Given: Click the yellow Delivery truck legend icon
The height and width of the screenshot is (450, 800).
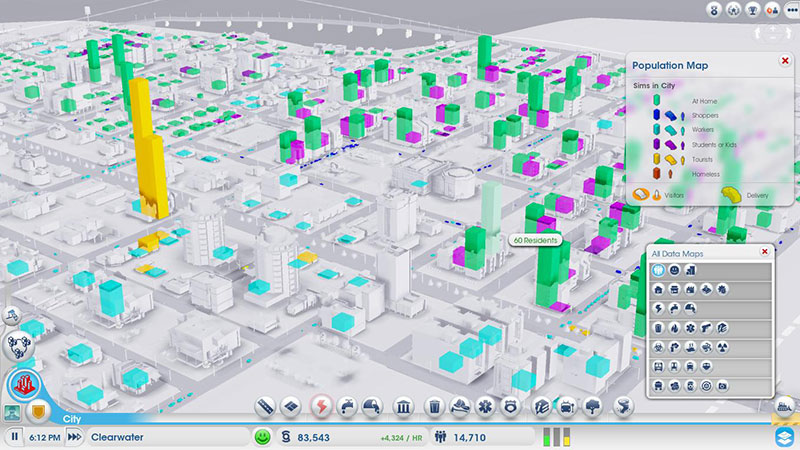Looking at the screenshot, I should tap(731, 194).
